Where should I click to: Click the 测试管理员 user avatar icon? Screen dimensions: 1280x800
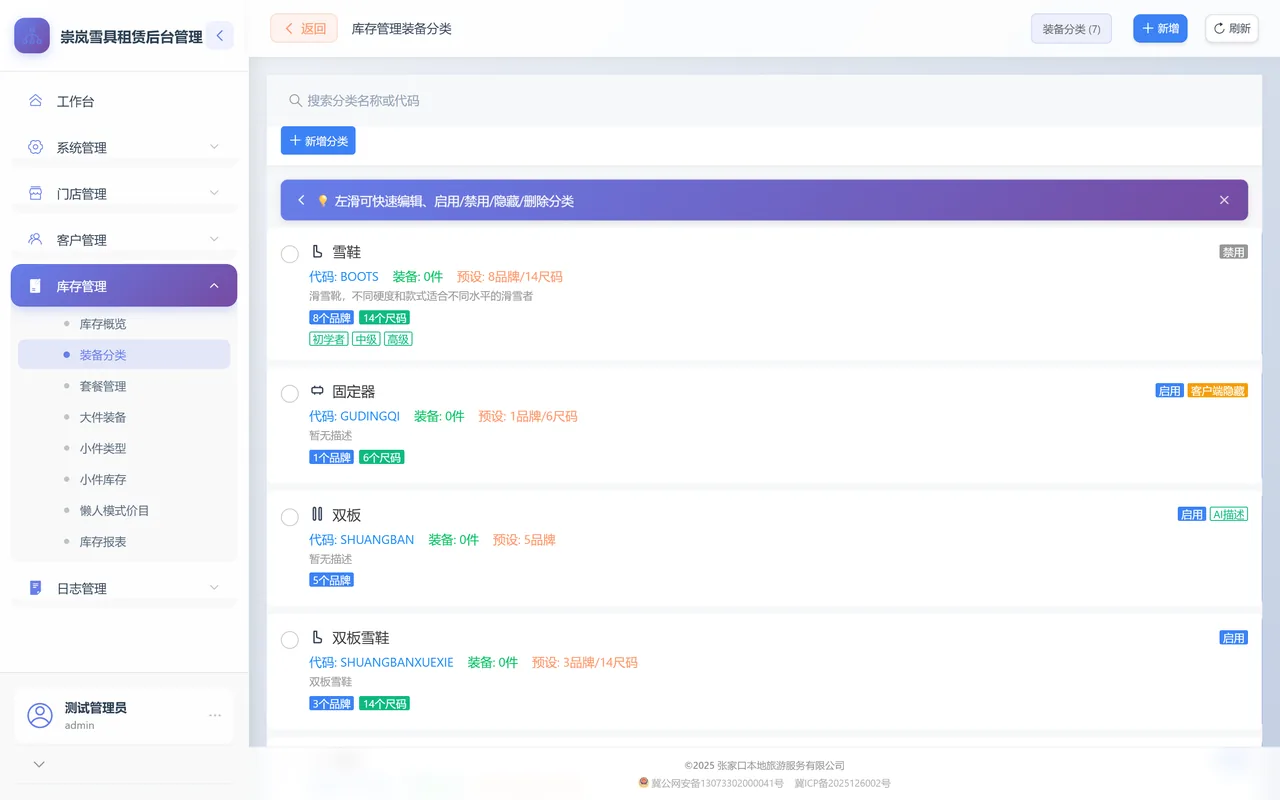pos(40,715)
